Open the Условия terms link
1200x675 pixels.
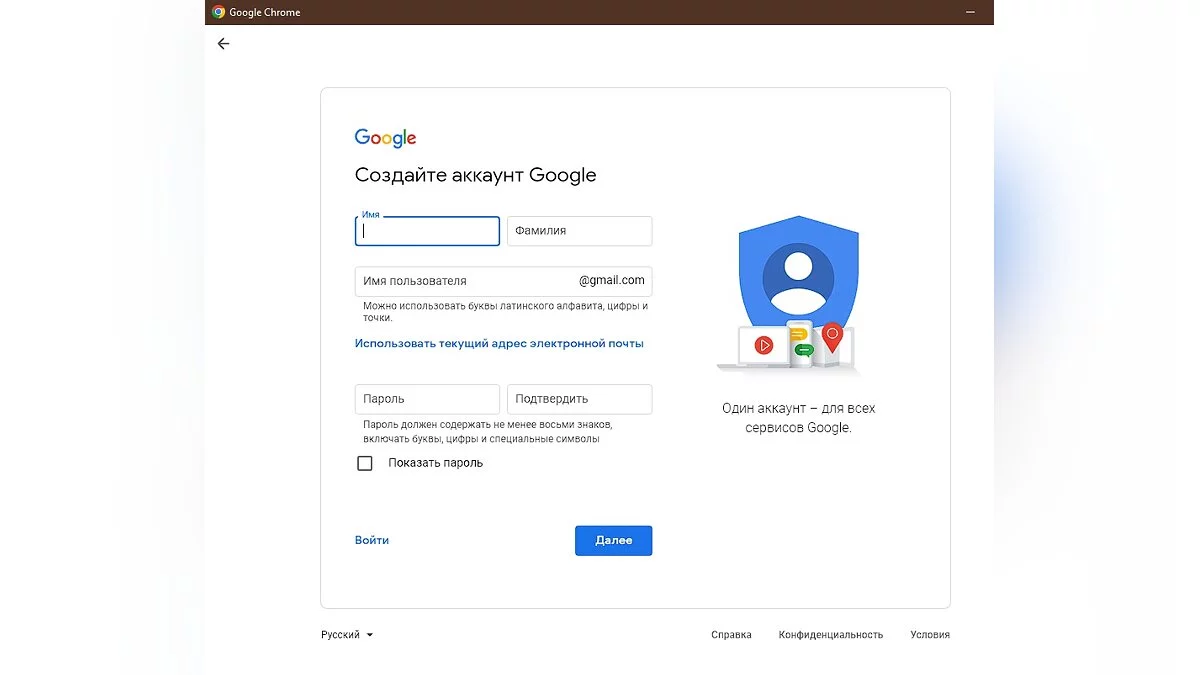click(930, 635)
